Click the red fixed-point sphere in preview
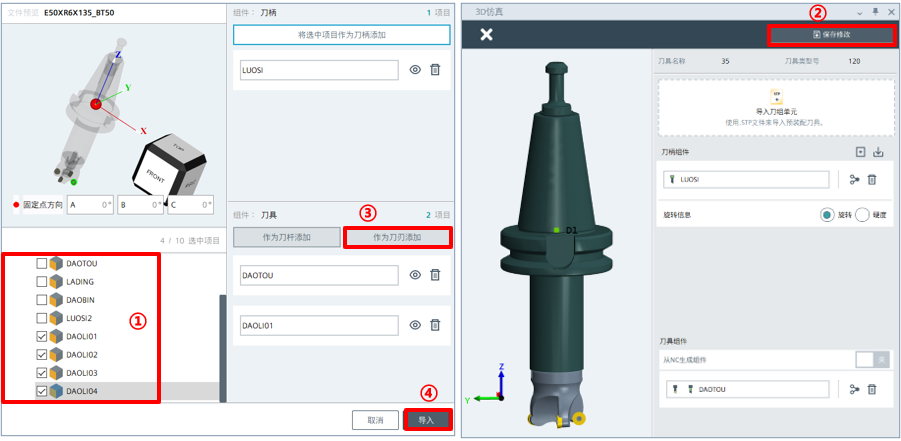This screenshot has height=441, width=901. (x=95, y=104)
